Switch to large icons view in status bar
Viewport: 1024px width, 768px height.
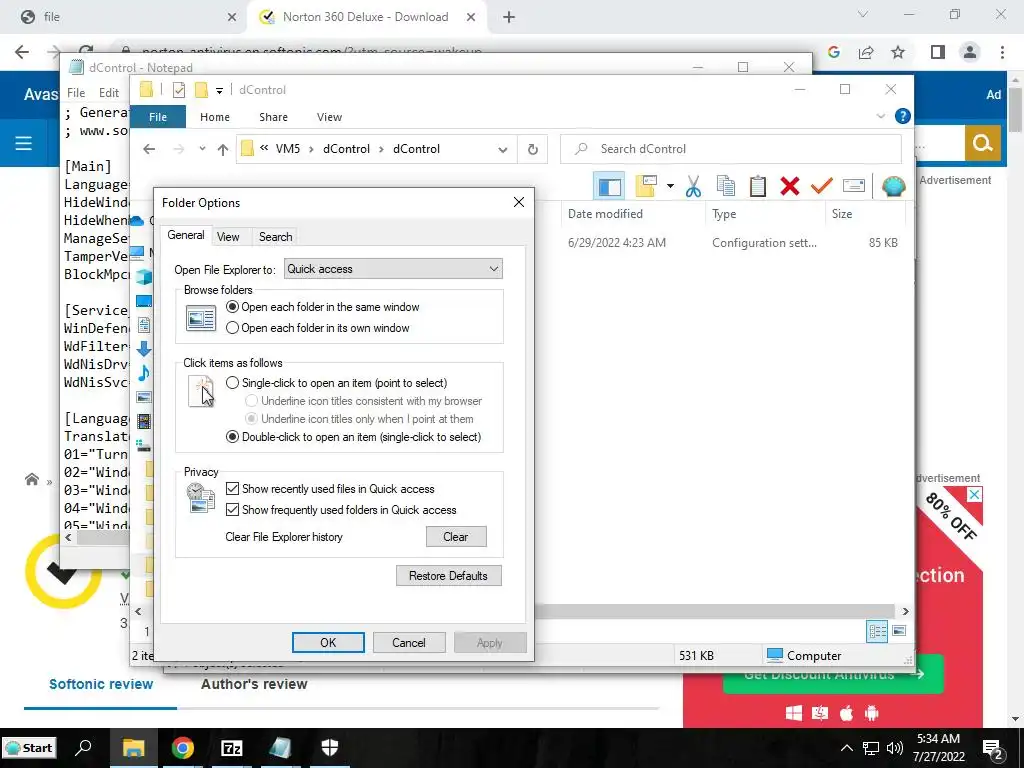click(x=899, y=631)
